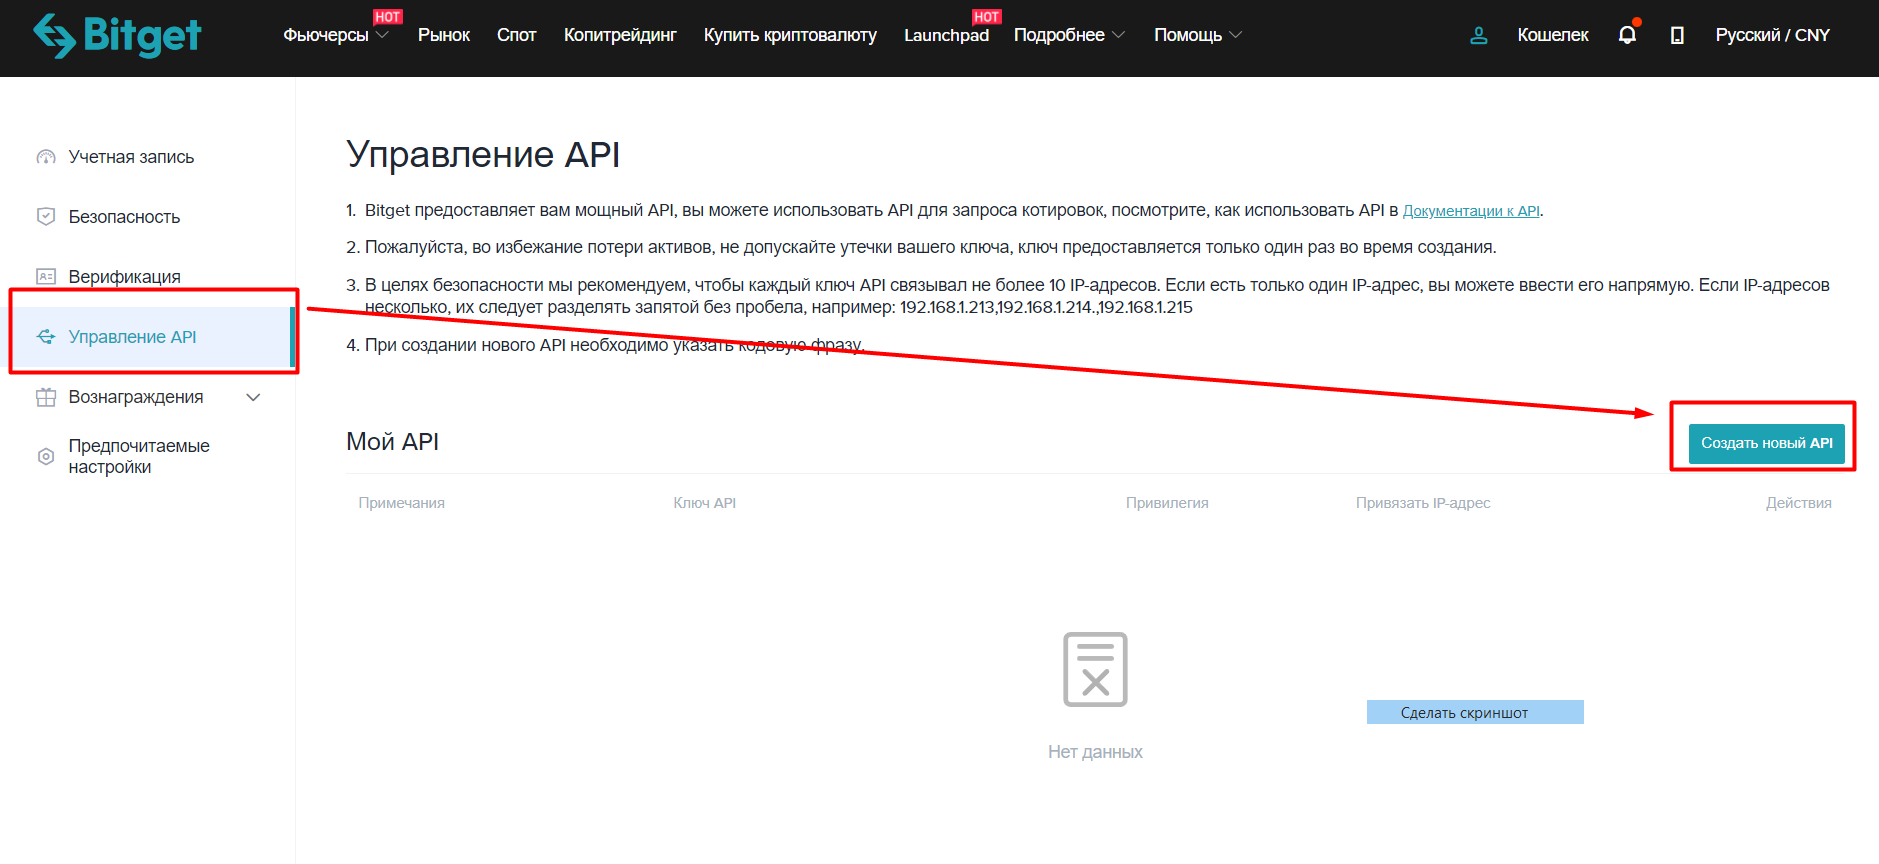Screen dimensions: 1879x864
Task: Select Предпочитаемые настройки in sidebar
Action: point(139,456)
